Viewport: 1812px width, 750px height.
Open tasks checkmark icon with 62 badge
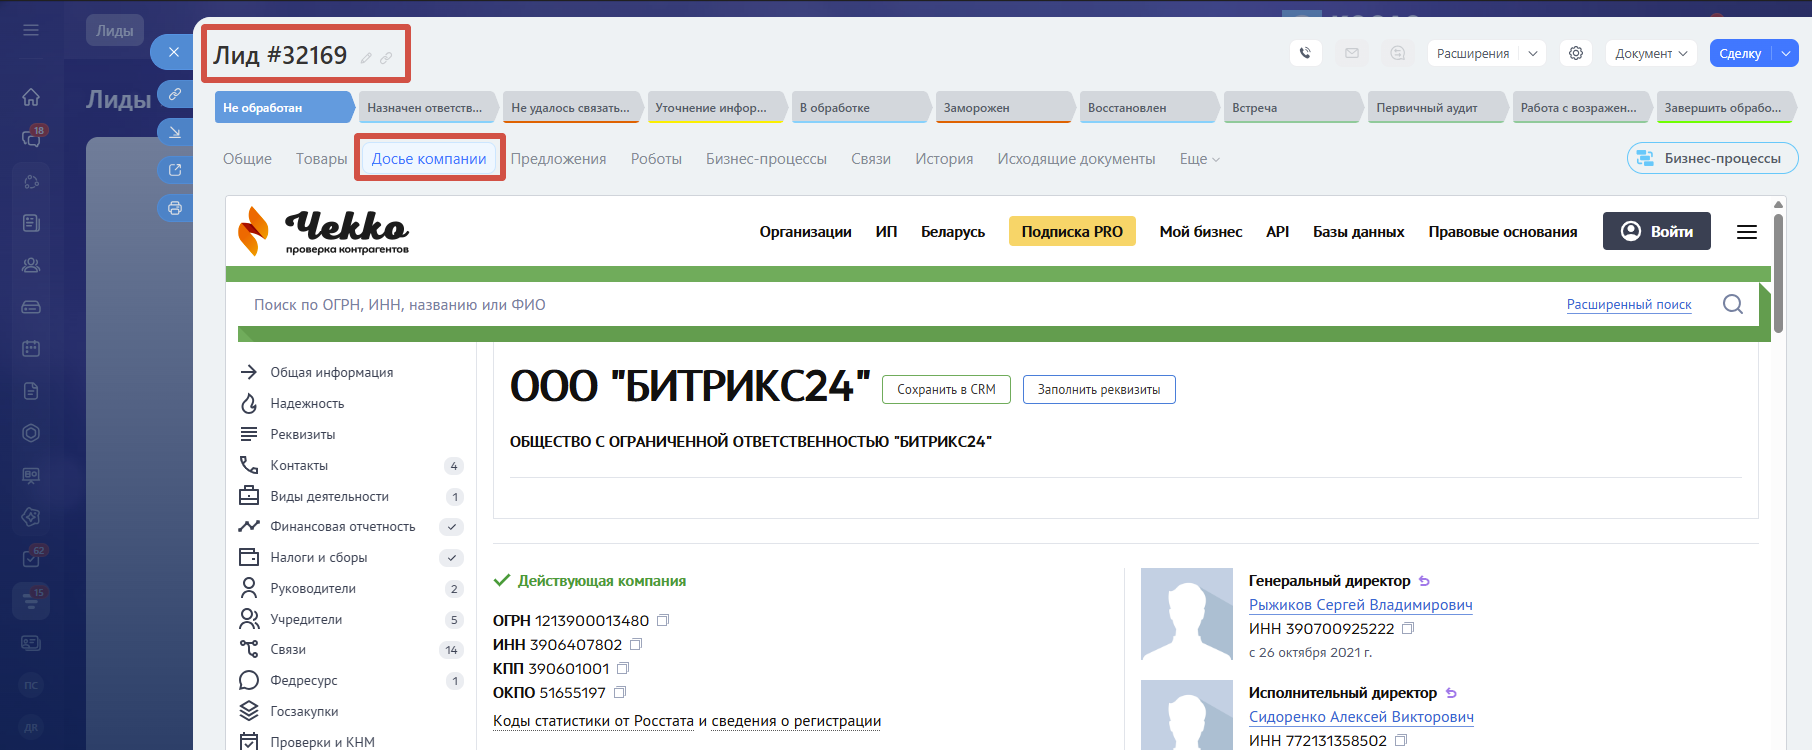pos(31,559)
